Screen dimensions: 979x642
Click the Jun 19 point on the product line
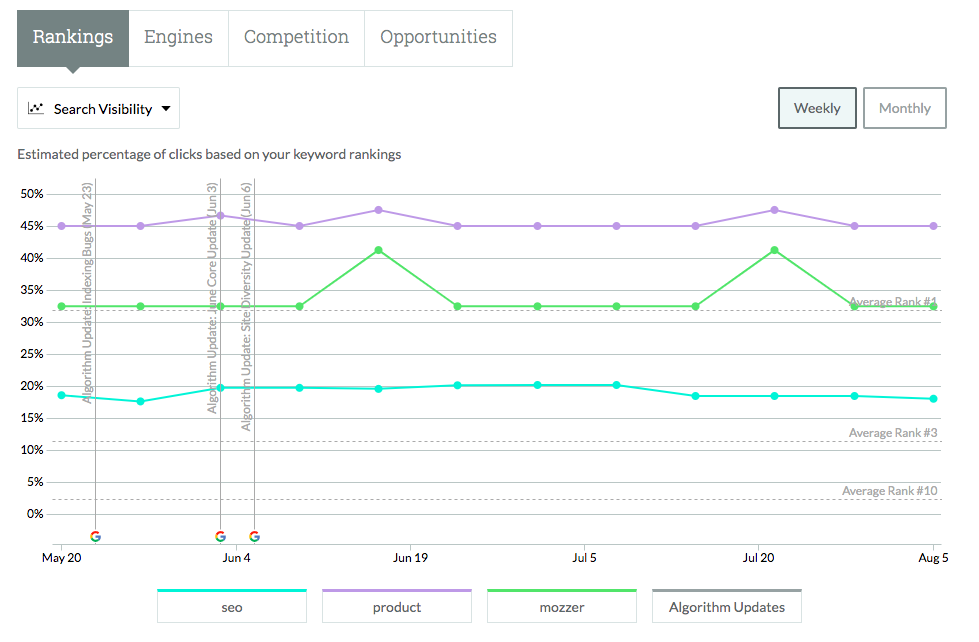click(x=377, y=209)
